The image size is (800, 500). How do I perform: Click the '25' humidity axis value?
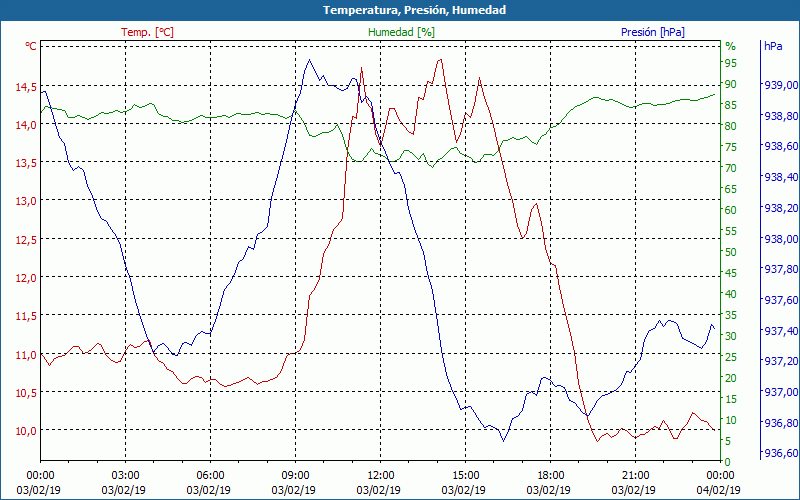click(731, 357)
